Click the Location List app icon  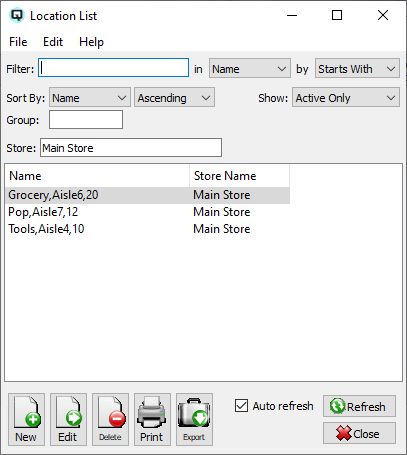tap(17, 15)
